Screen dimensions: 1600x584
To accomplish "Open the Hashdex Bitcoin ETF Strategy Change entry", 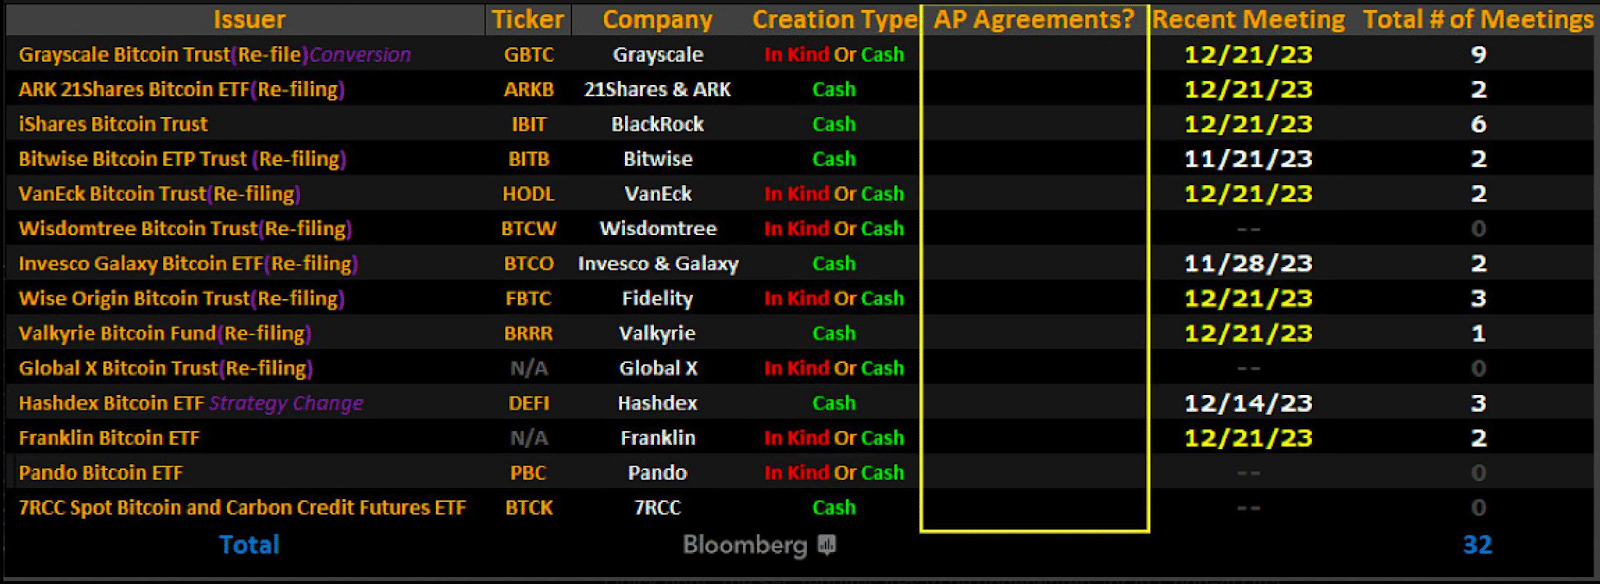I will (190, 403).
